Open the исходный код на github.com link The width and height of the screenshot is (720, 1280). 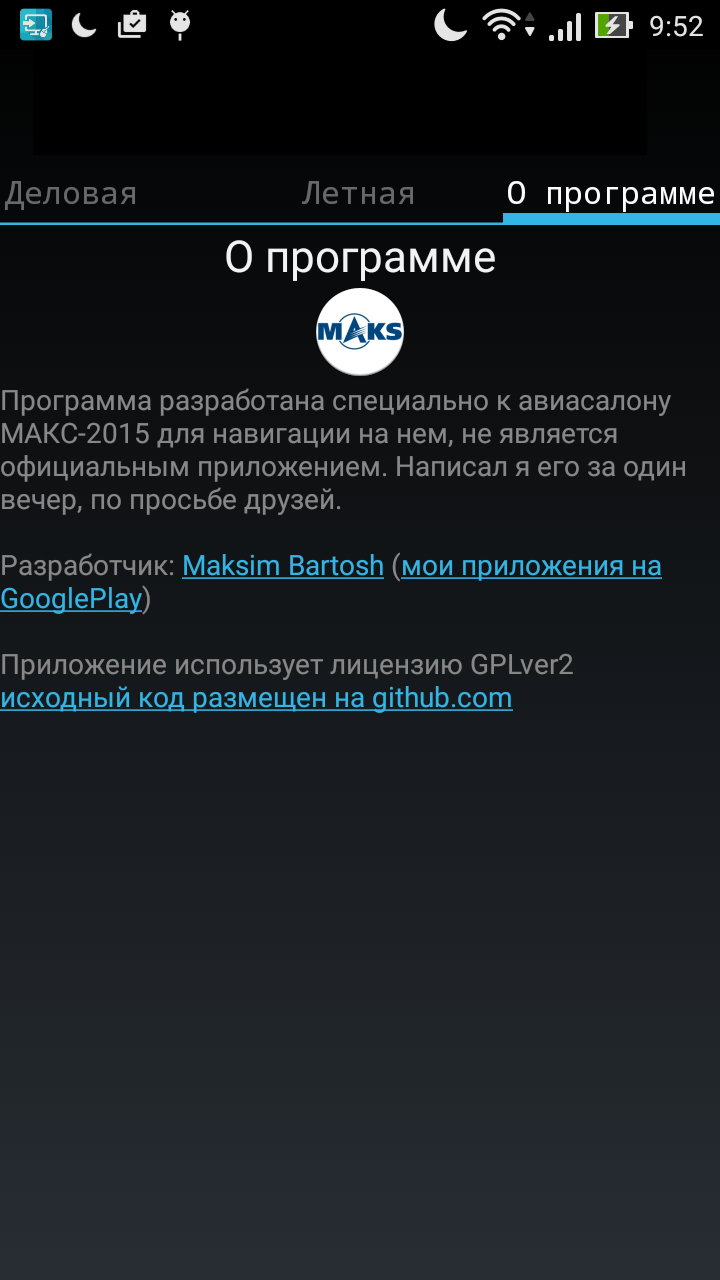coord(256,698)
